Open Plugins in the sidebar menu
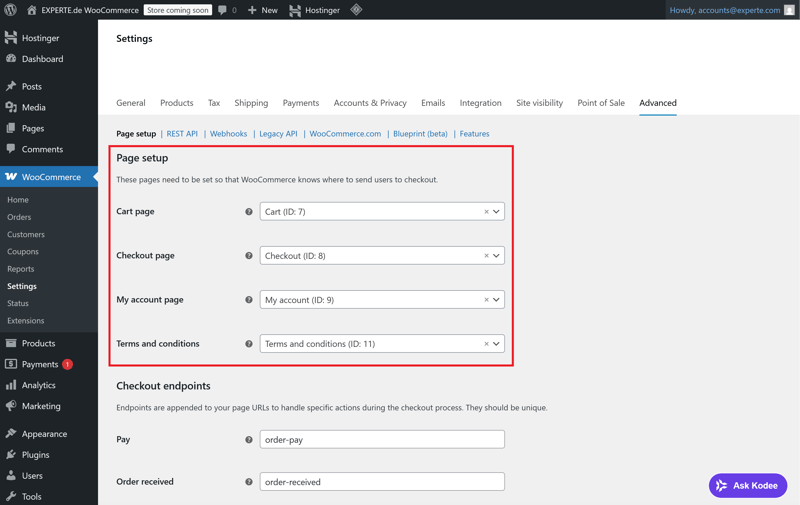 pos(35,455)
